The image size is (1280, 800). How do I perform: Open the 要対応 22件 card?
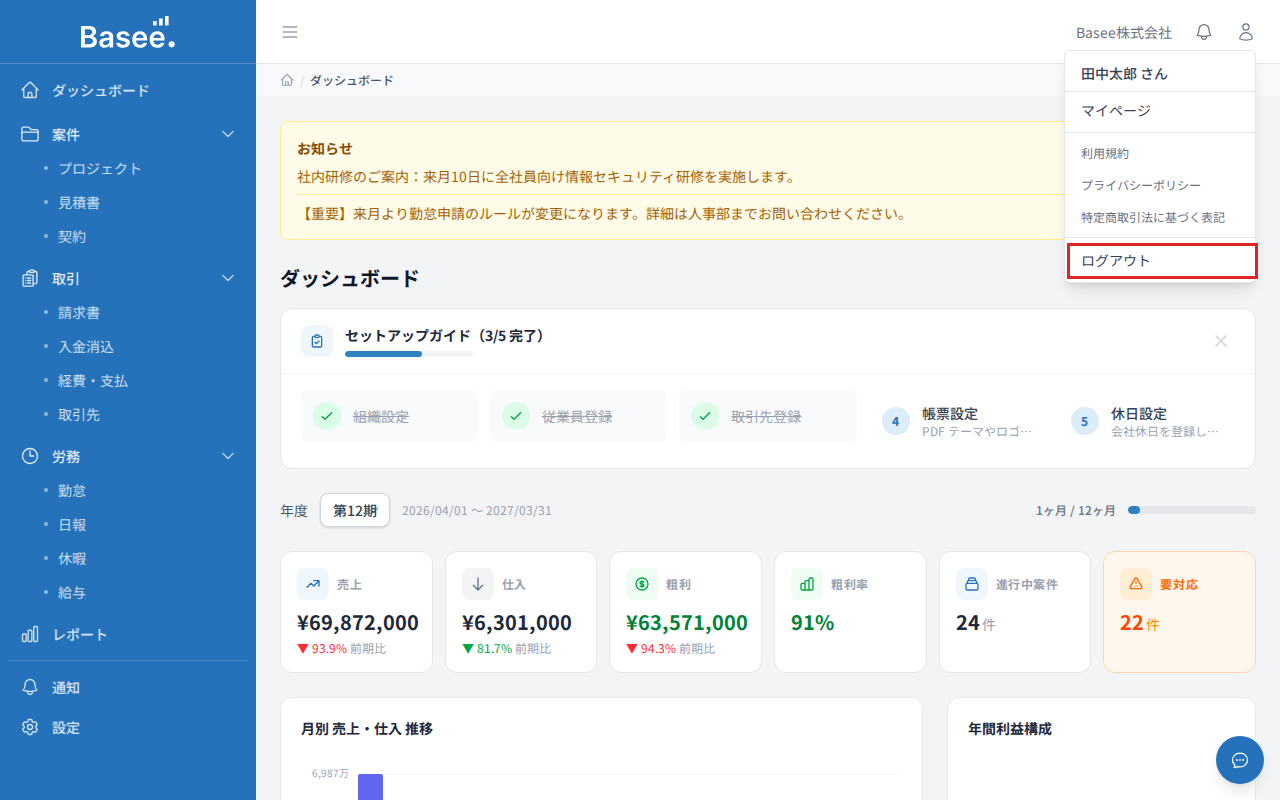pos(1179,612)
